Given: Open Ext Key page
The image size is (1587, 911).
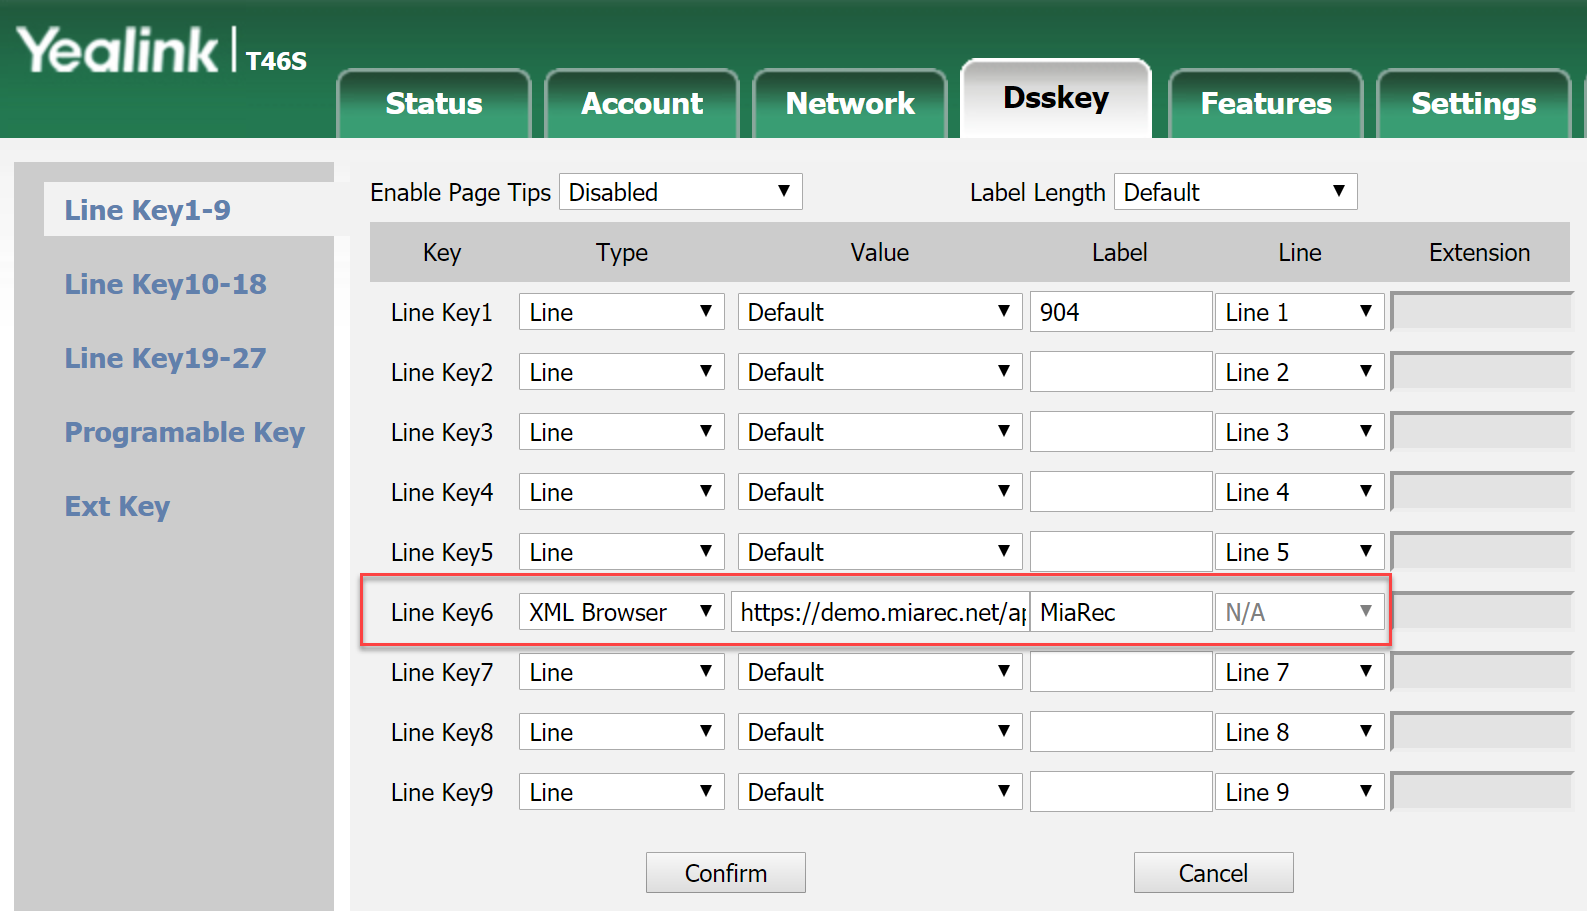Looking at the screenshot, I should tap(118, 506).
